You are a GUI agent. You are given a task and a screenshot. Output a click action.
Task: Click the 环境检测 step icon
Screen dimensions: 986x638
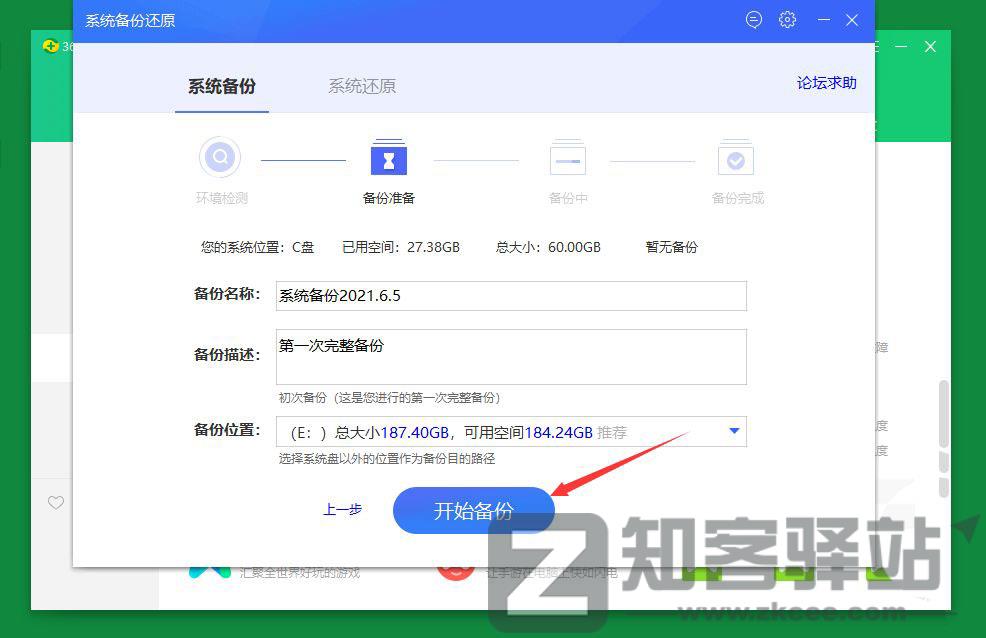pyautogui.click(x=220, y=157)
